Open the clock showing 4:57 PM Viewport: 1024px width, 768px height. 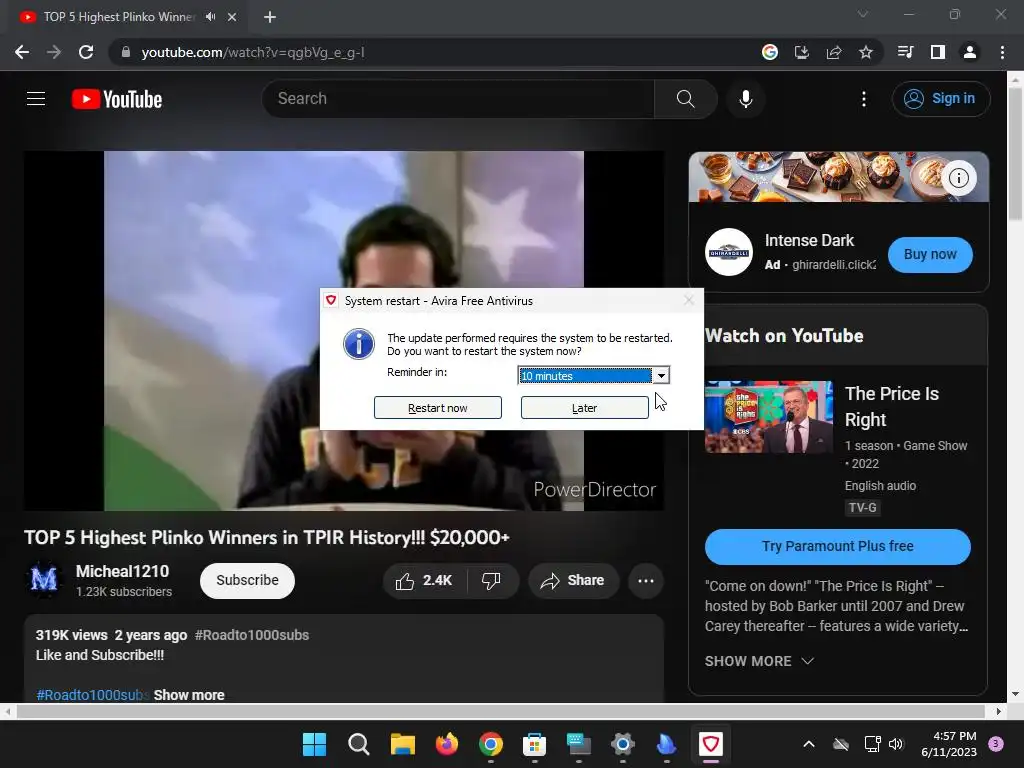coord(949,744)
